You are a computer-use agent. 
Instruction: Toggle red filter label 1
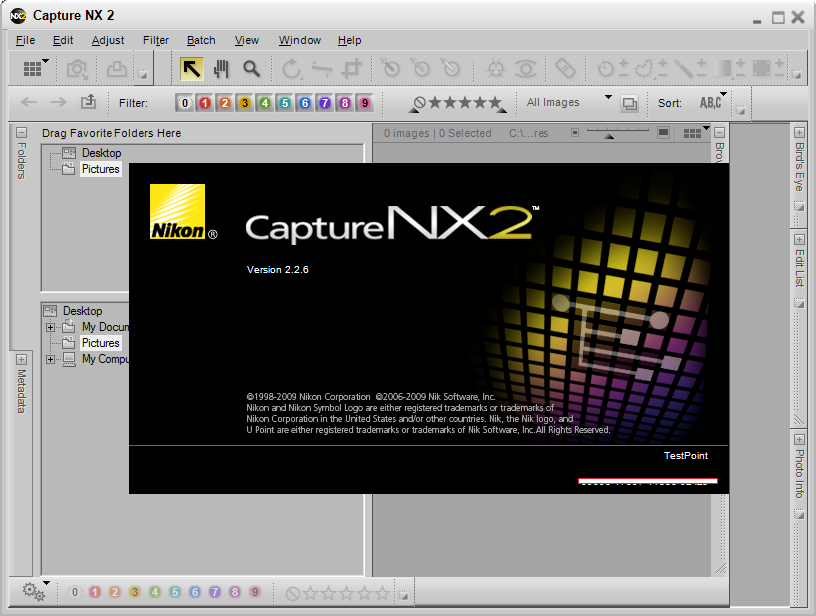pyautogui.click(x=205, y=103)
